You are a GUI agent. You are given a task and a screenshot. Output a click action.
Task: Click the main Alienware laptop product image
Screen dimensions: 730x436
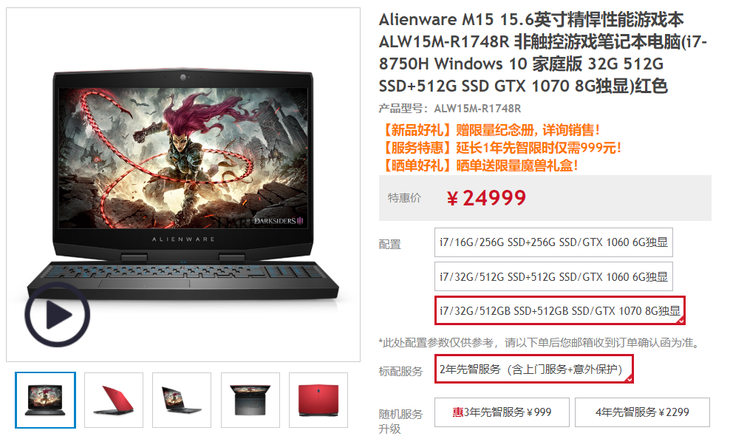pos(183,184)
